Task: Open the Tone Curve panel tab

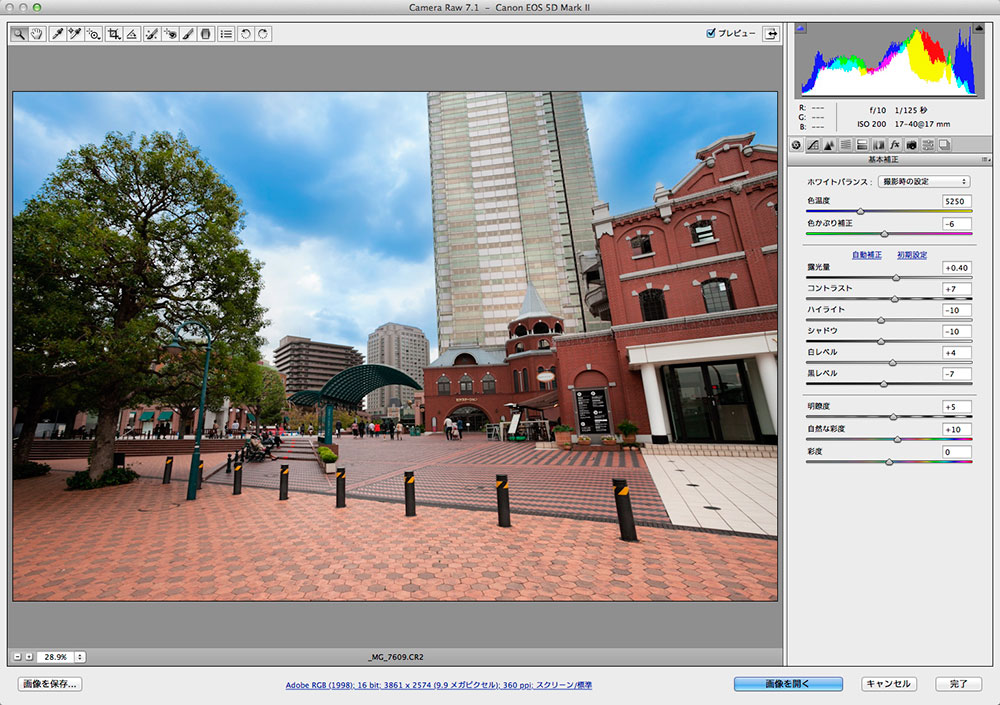Action: (812, 145)
